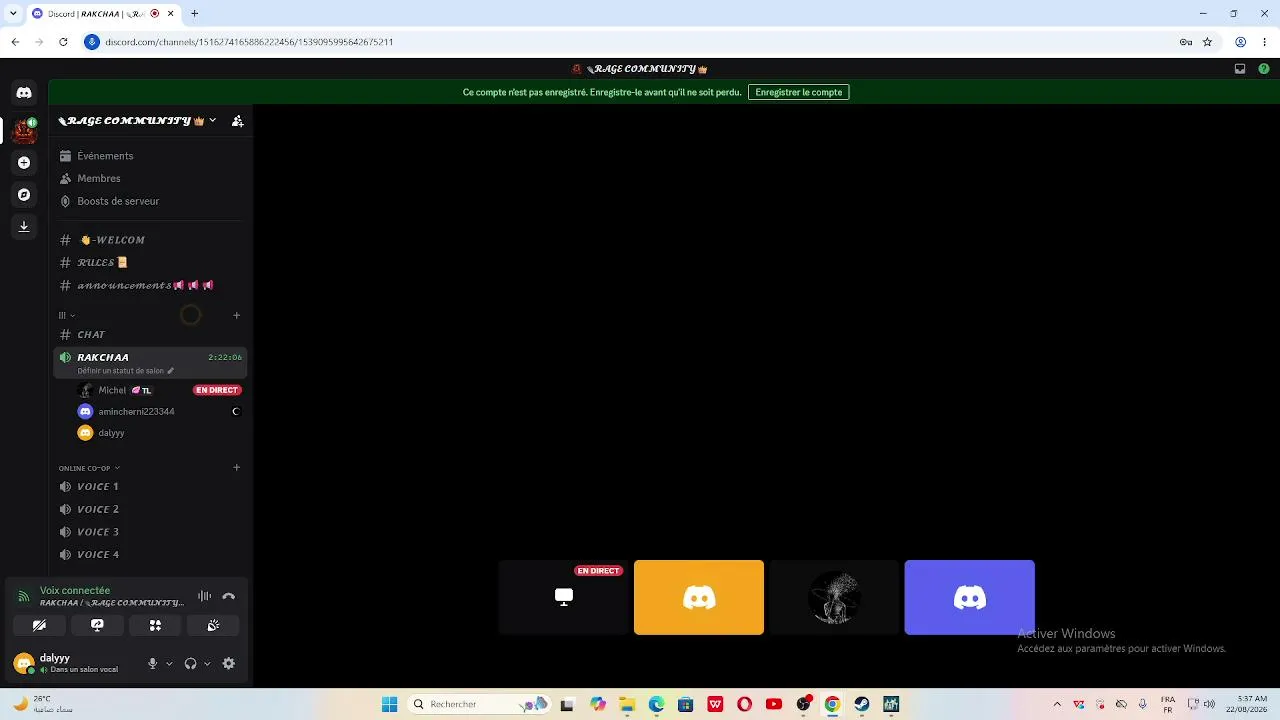1280x720 pixels.
Task: Open the CHAT text channel
Action: (x=150, y=335)
